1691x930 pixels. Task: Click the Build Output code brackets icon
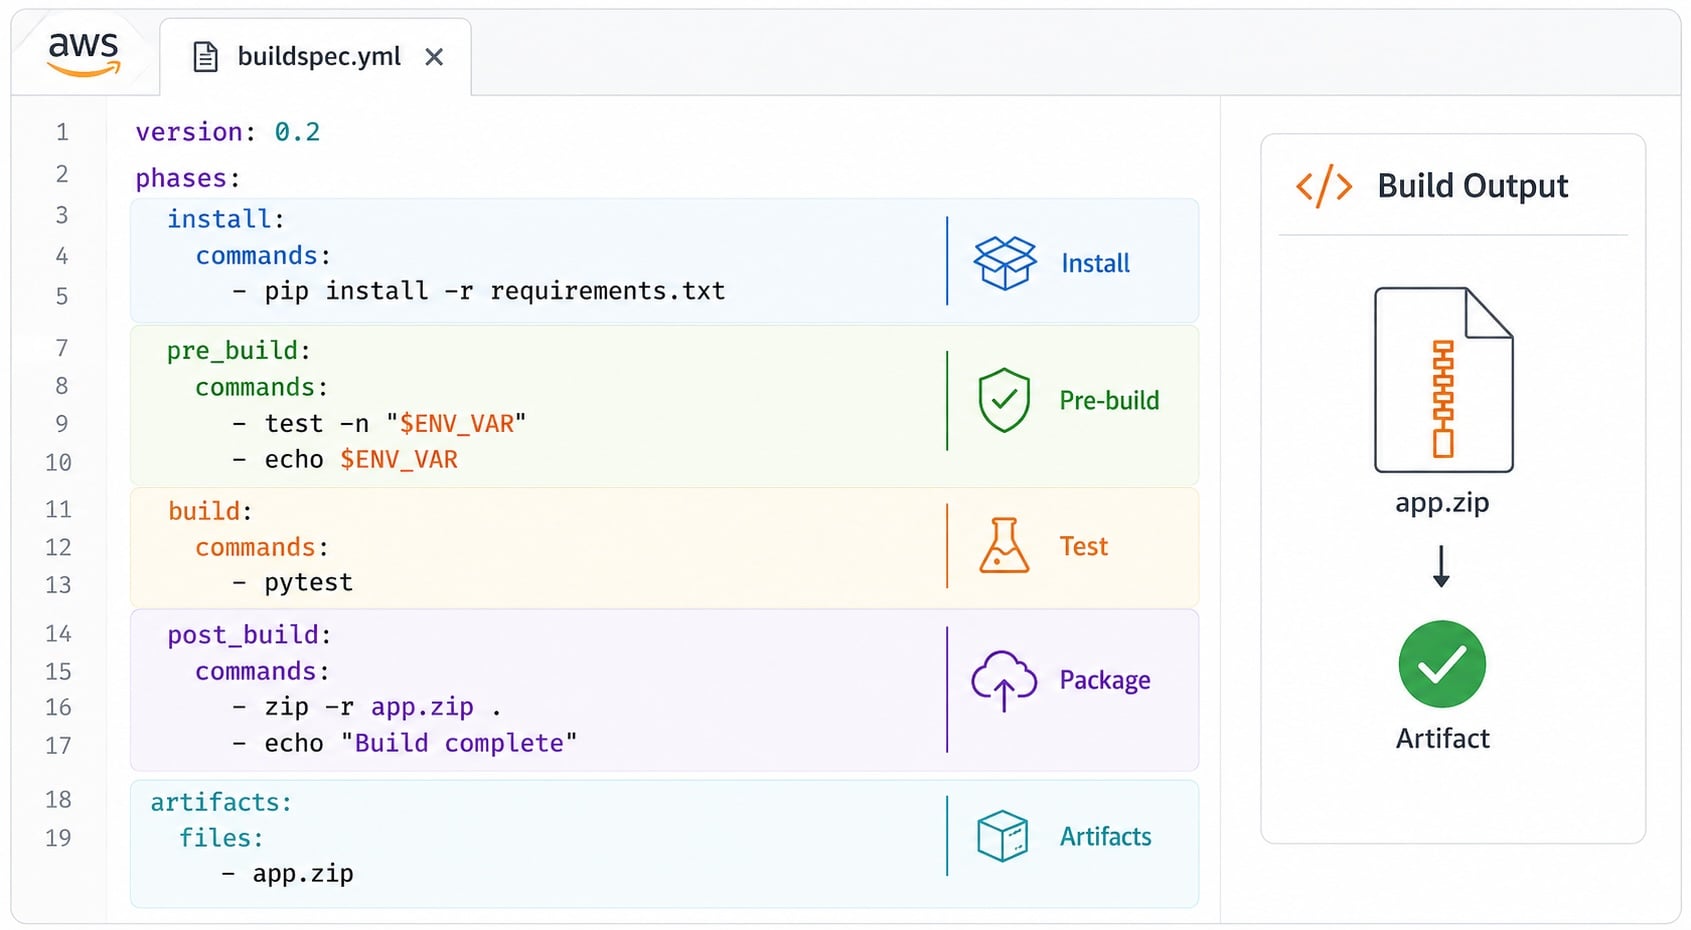pos(1324,186)
